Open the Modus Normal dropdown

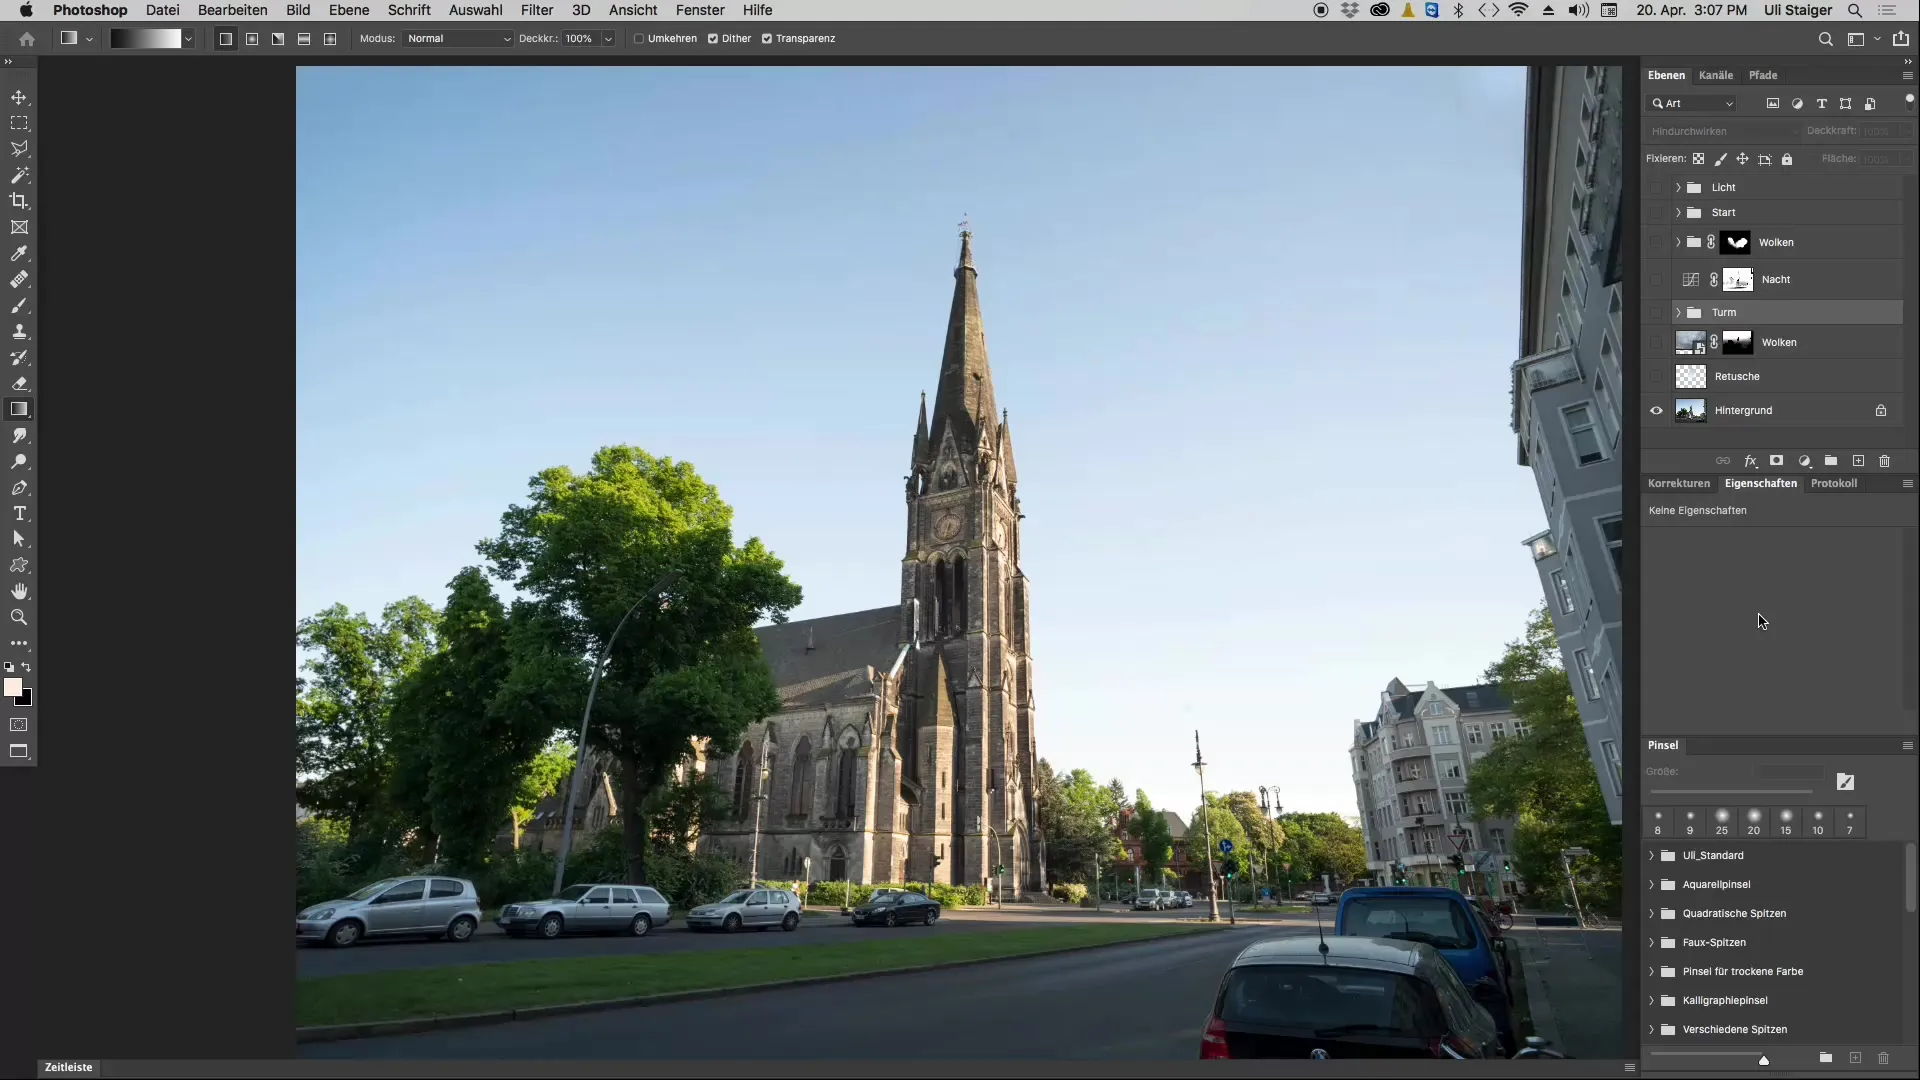click(458, 39)
